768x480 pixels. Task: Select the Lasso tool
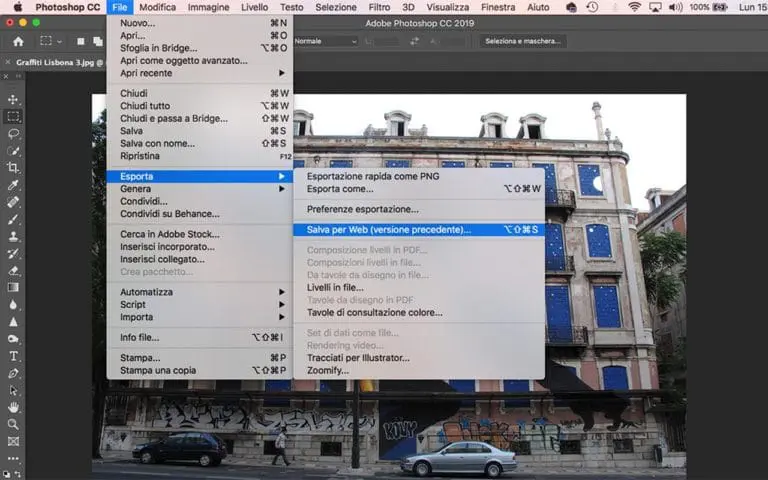(x=13, y=134)
